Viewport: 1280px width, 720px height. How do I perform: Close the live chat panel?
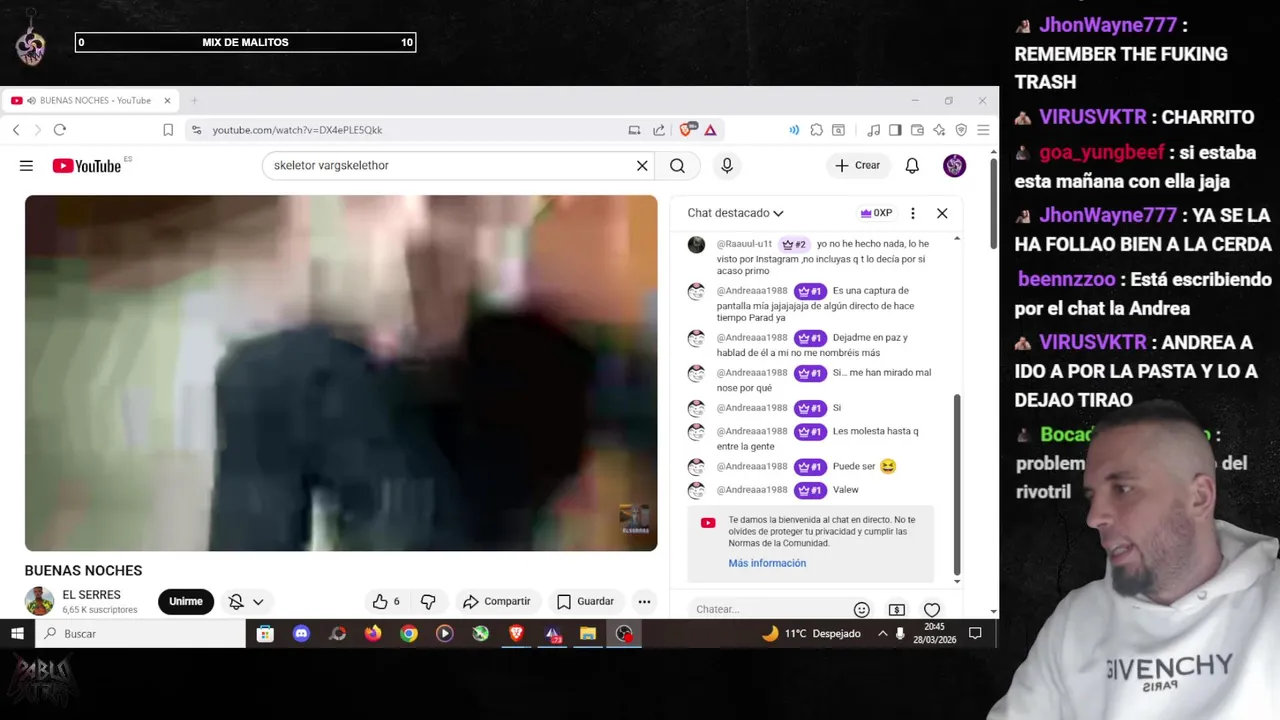[x=942, y=213]
